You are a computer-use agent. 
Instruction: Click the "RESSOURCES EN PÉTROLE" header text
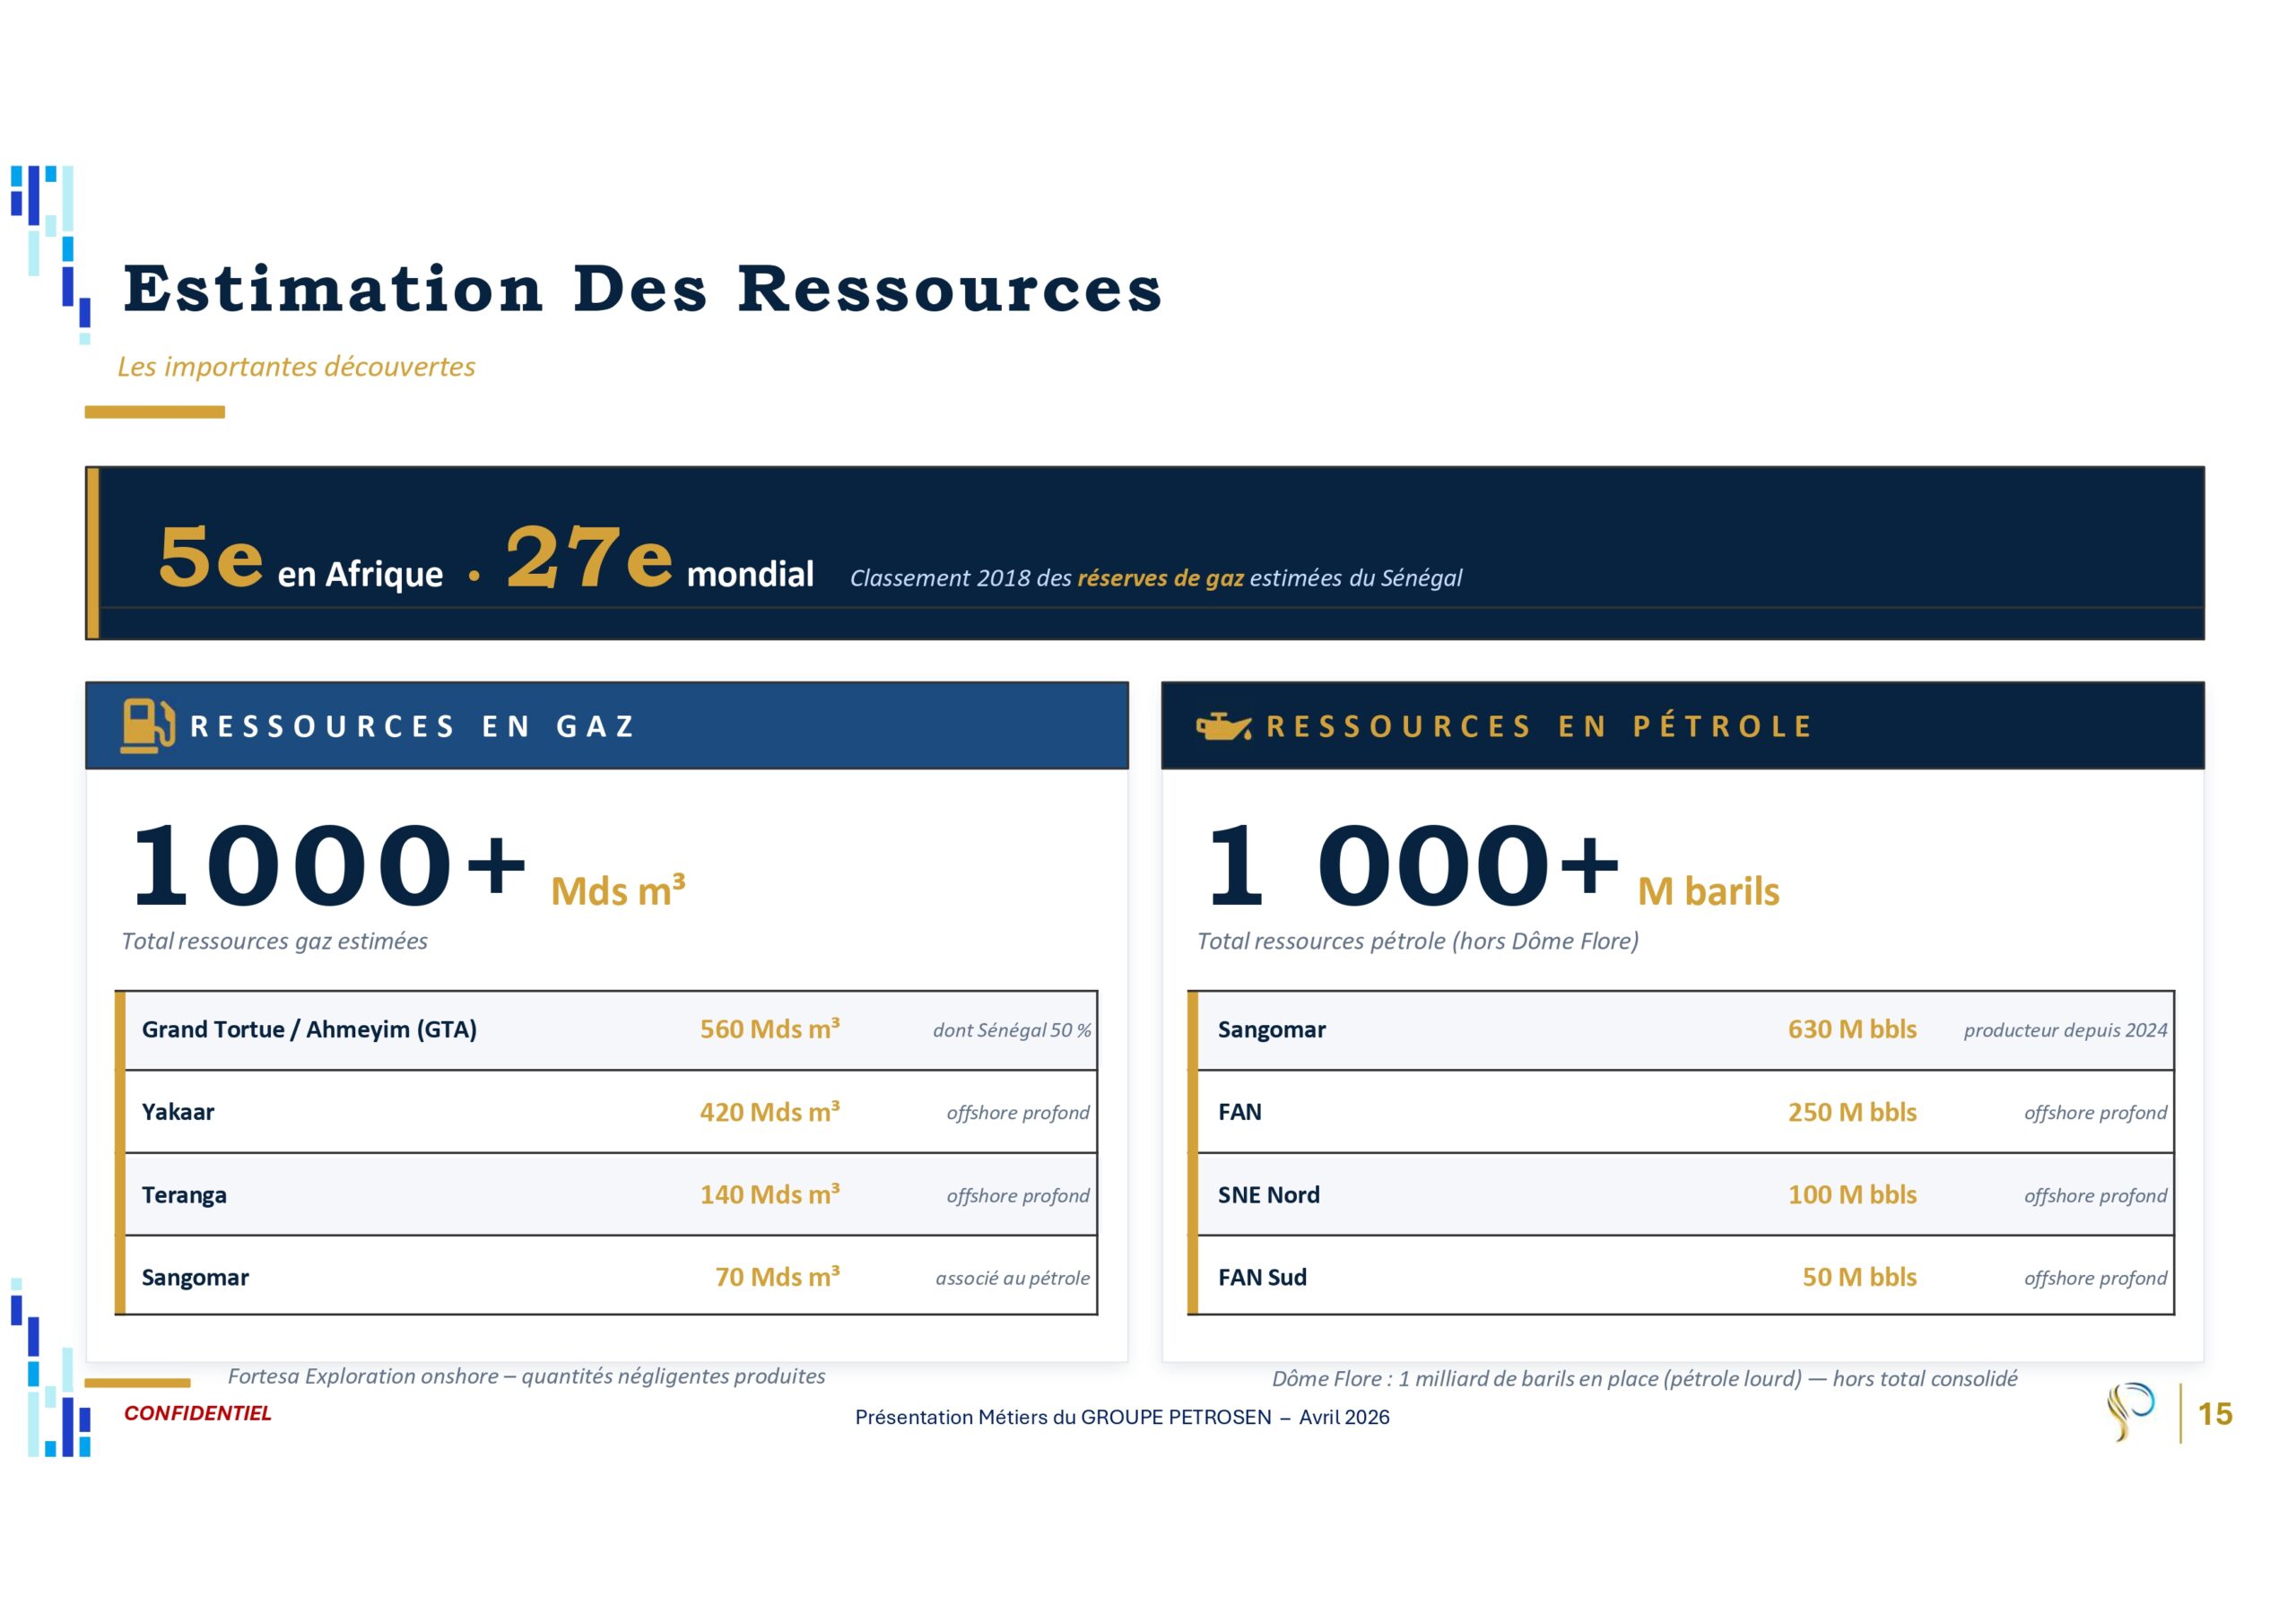pyautogui.click(x=1540, y=726)
